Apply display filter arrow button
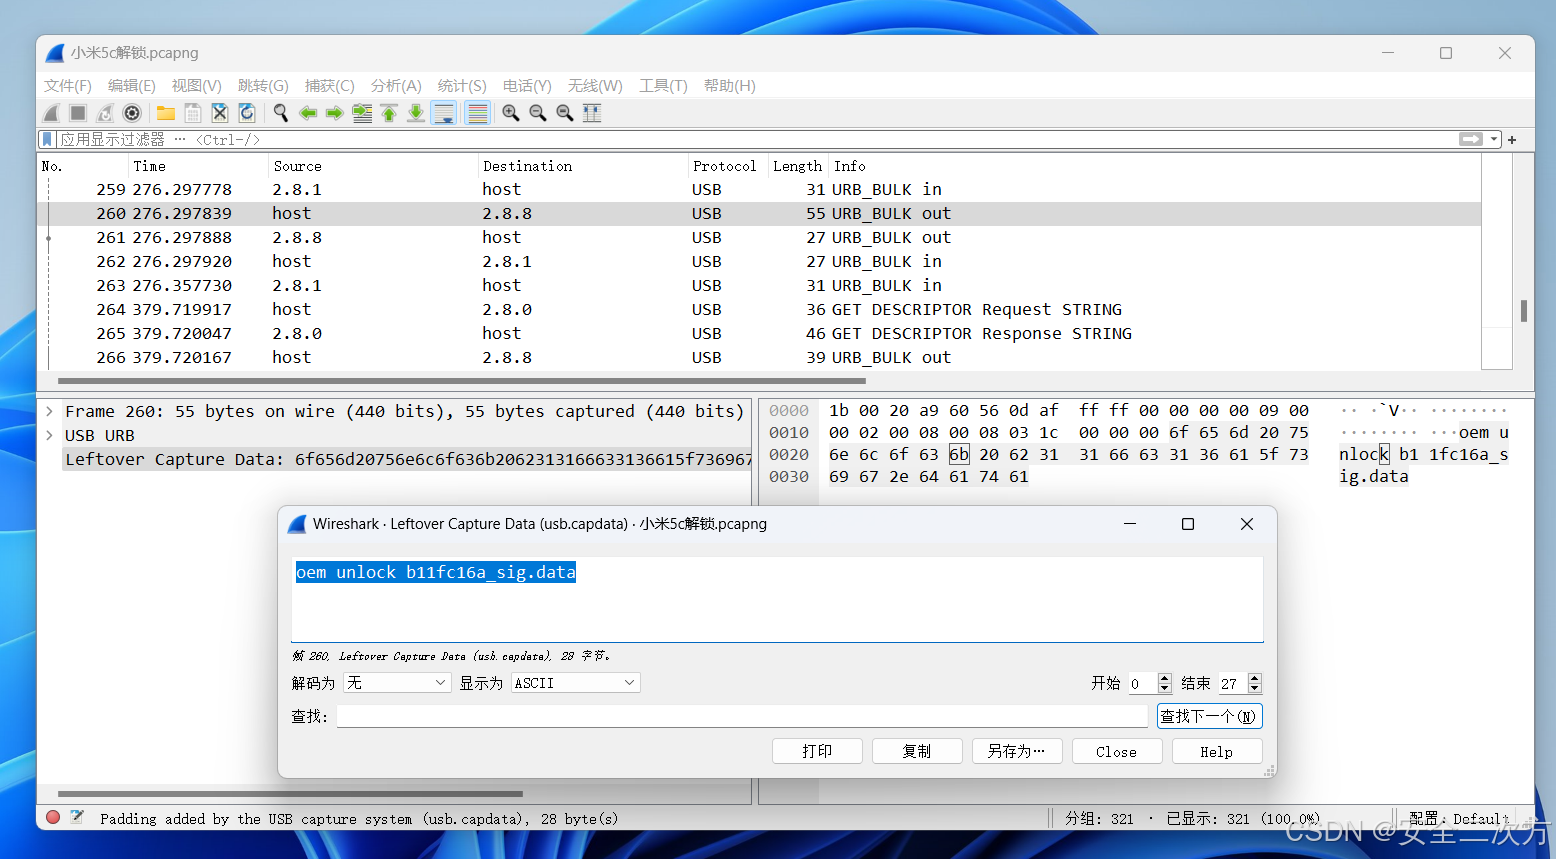This screenshot has height=859, width=1556. tap(1471, 139)
